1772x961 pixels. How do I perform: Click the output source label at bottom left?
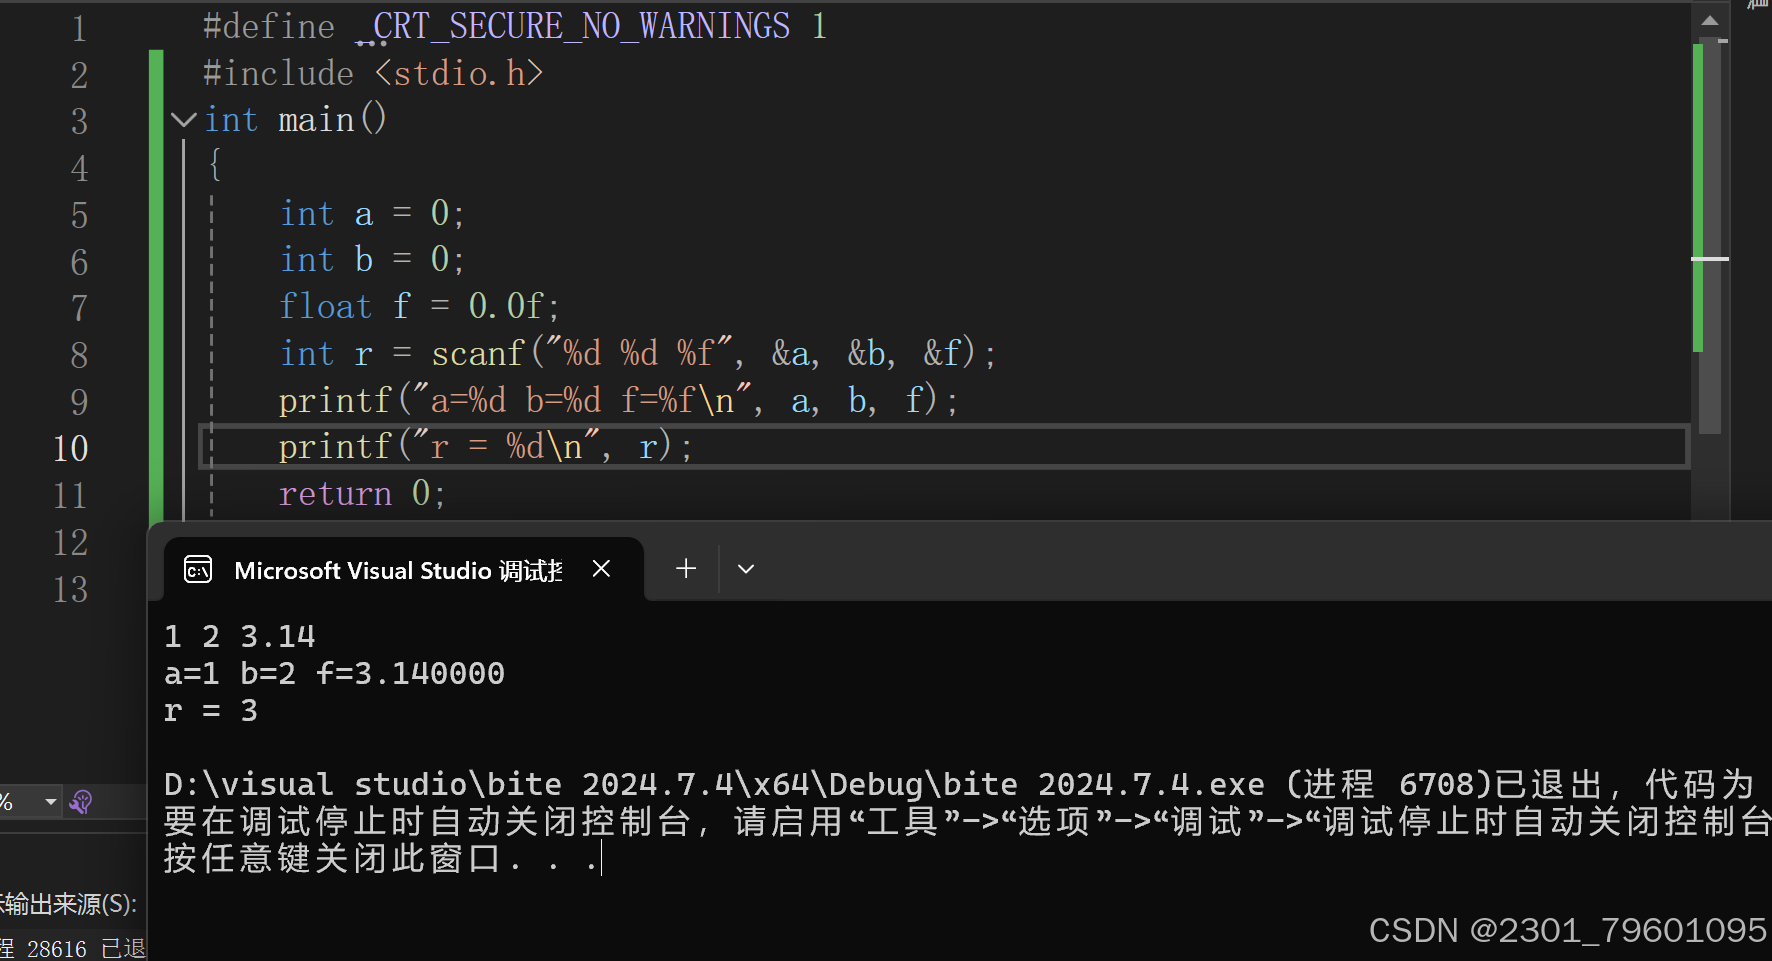68,904
